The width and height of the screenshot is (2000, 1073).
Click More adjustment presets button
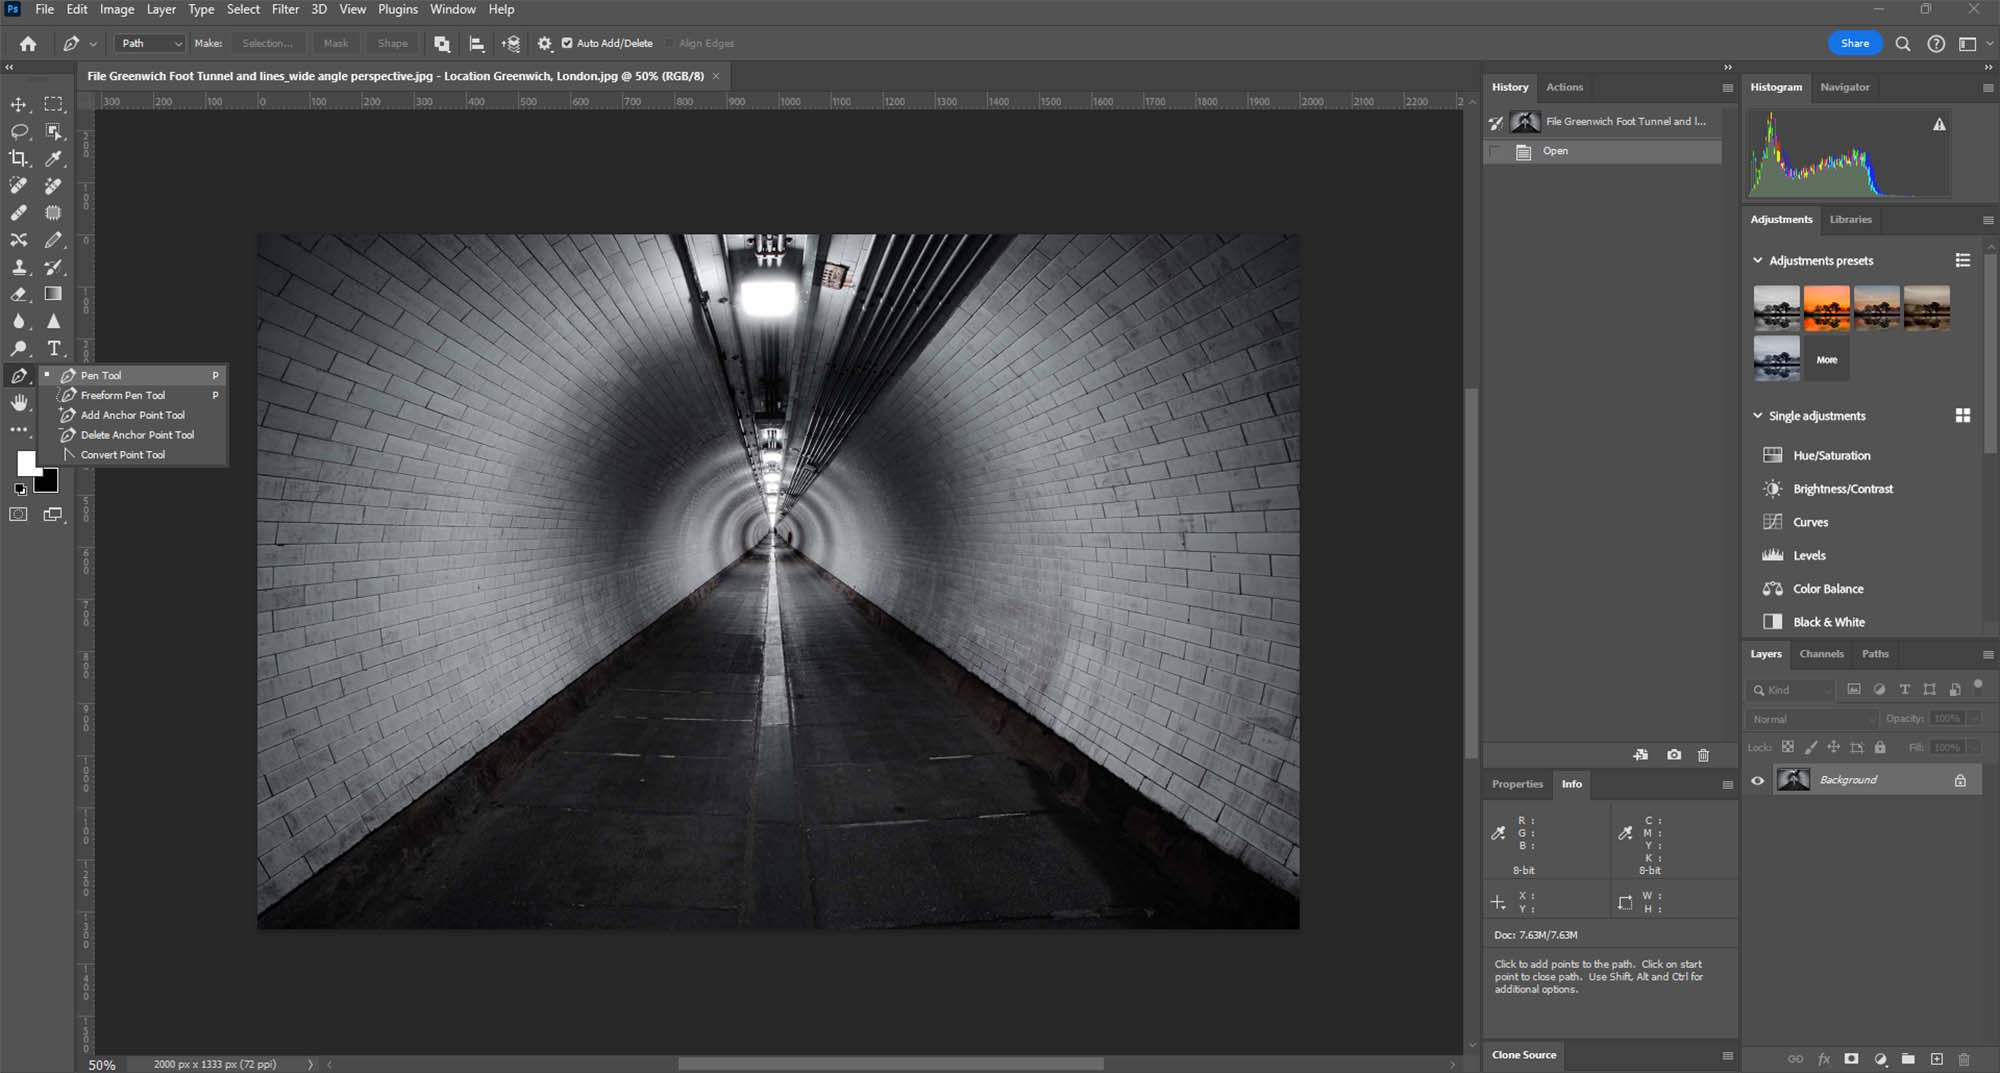coord(1826,359)
